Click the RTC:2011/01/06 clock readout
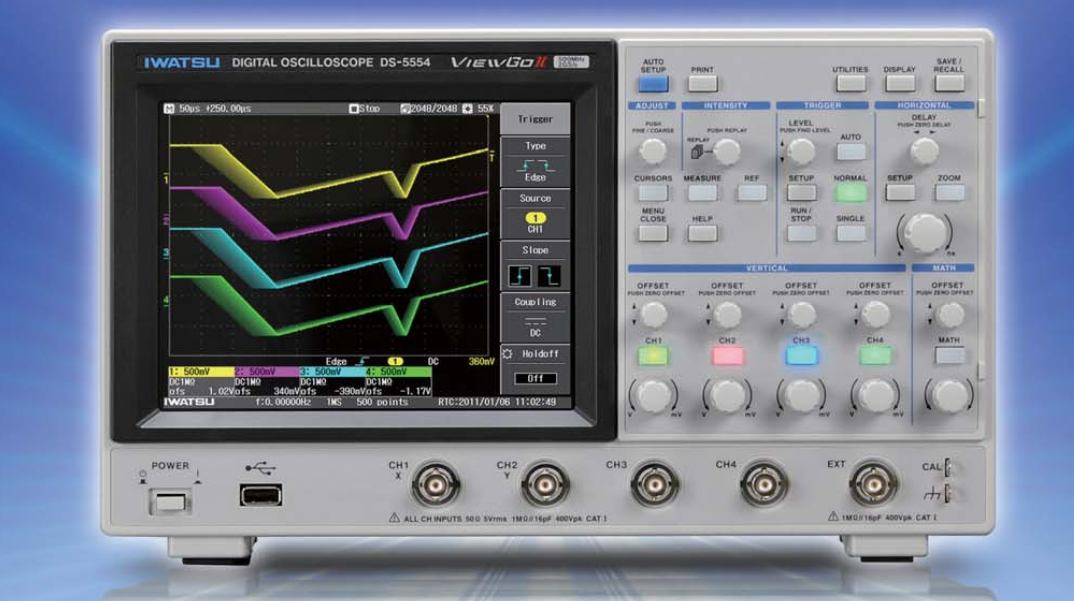 coord(497,402)
